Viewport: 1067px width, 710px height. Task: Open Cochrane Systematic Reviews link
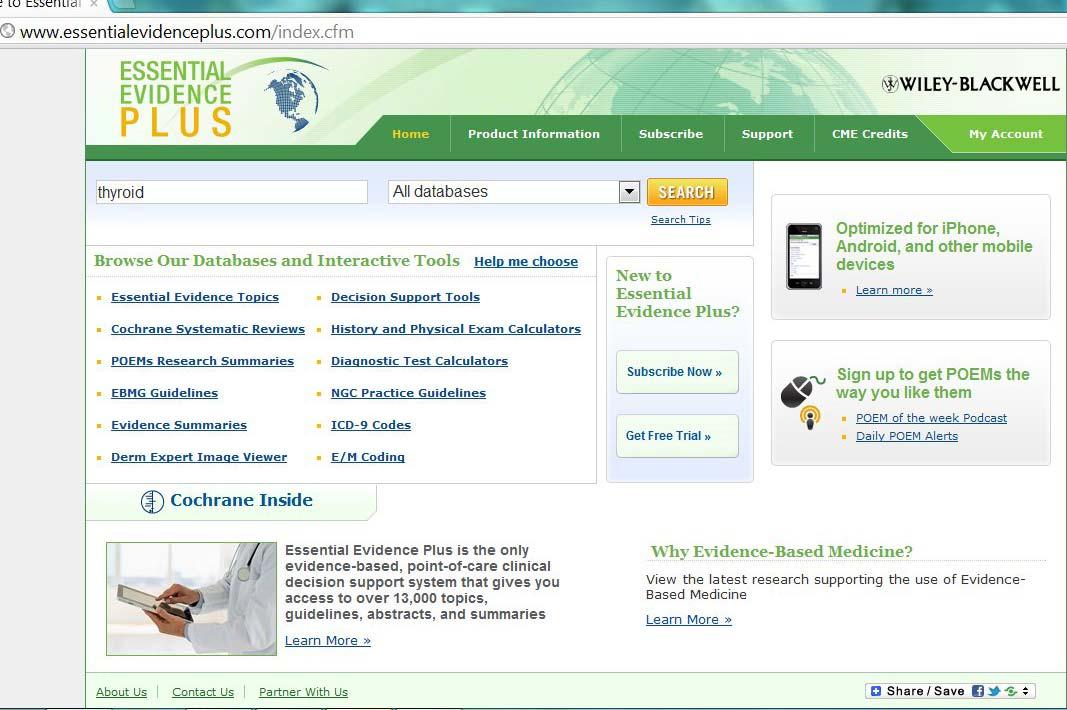208,329
